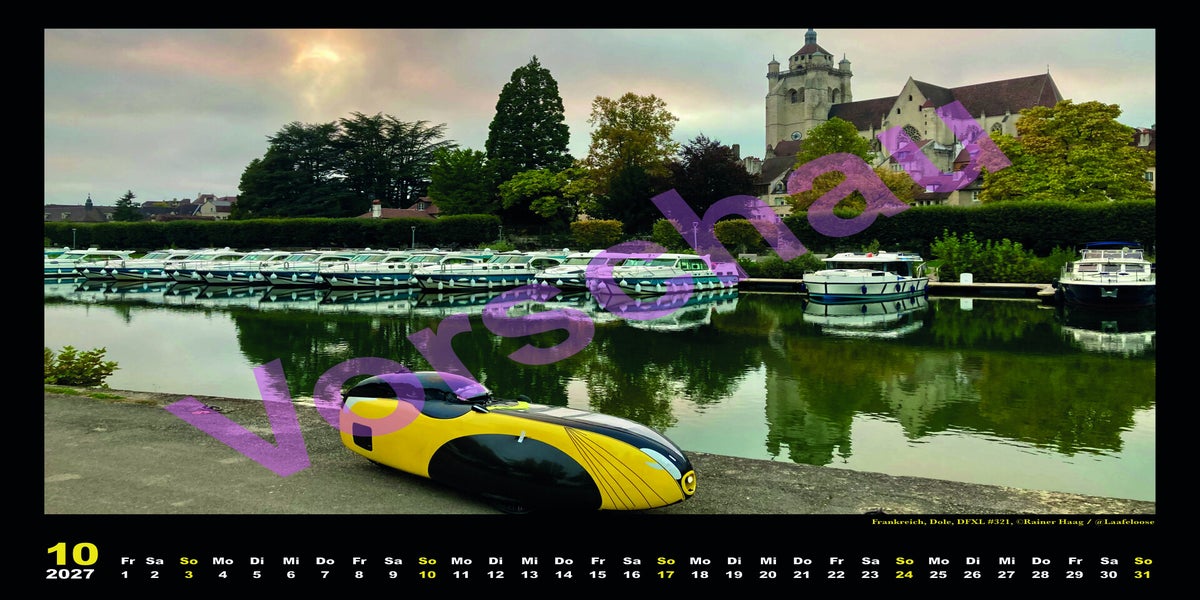Select the large month number 10
Image resolution: width=1200 pixels, height=600 pixels.
coord(72,554)
